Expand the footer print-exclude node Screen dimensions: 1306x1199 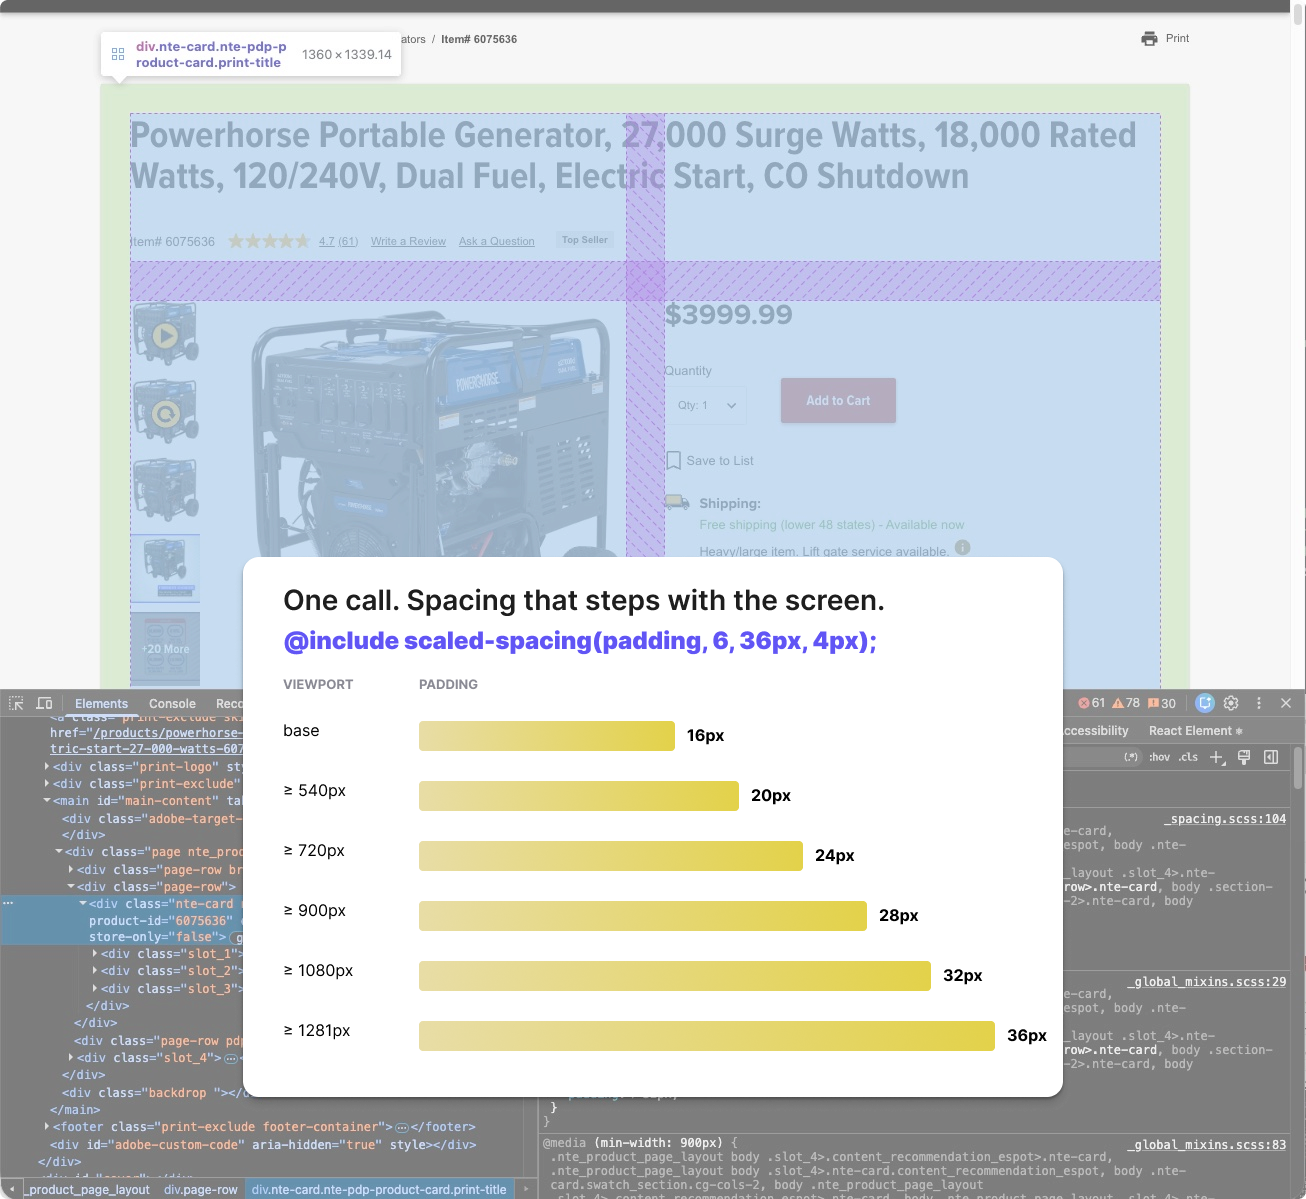(47, 1126)
